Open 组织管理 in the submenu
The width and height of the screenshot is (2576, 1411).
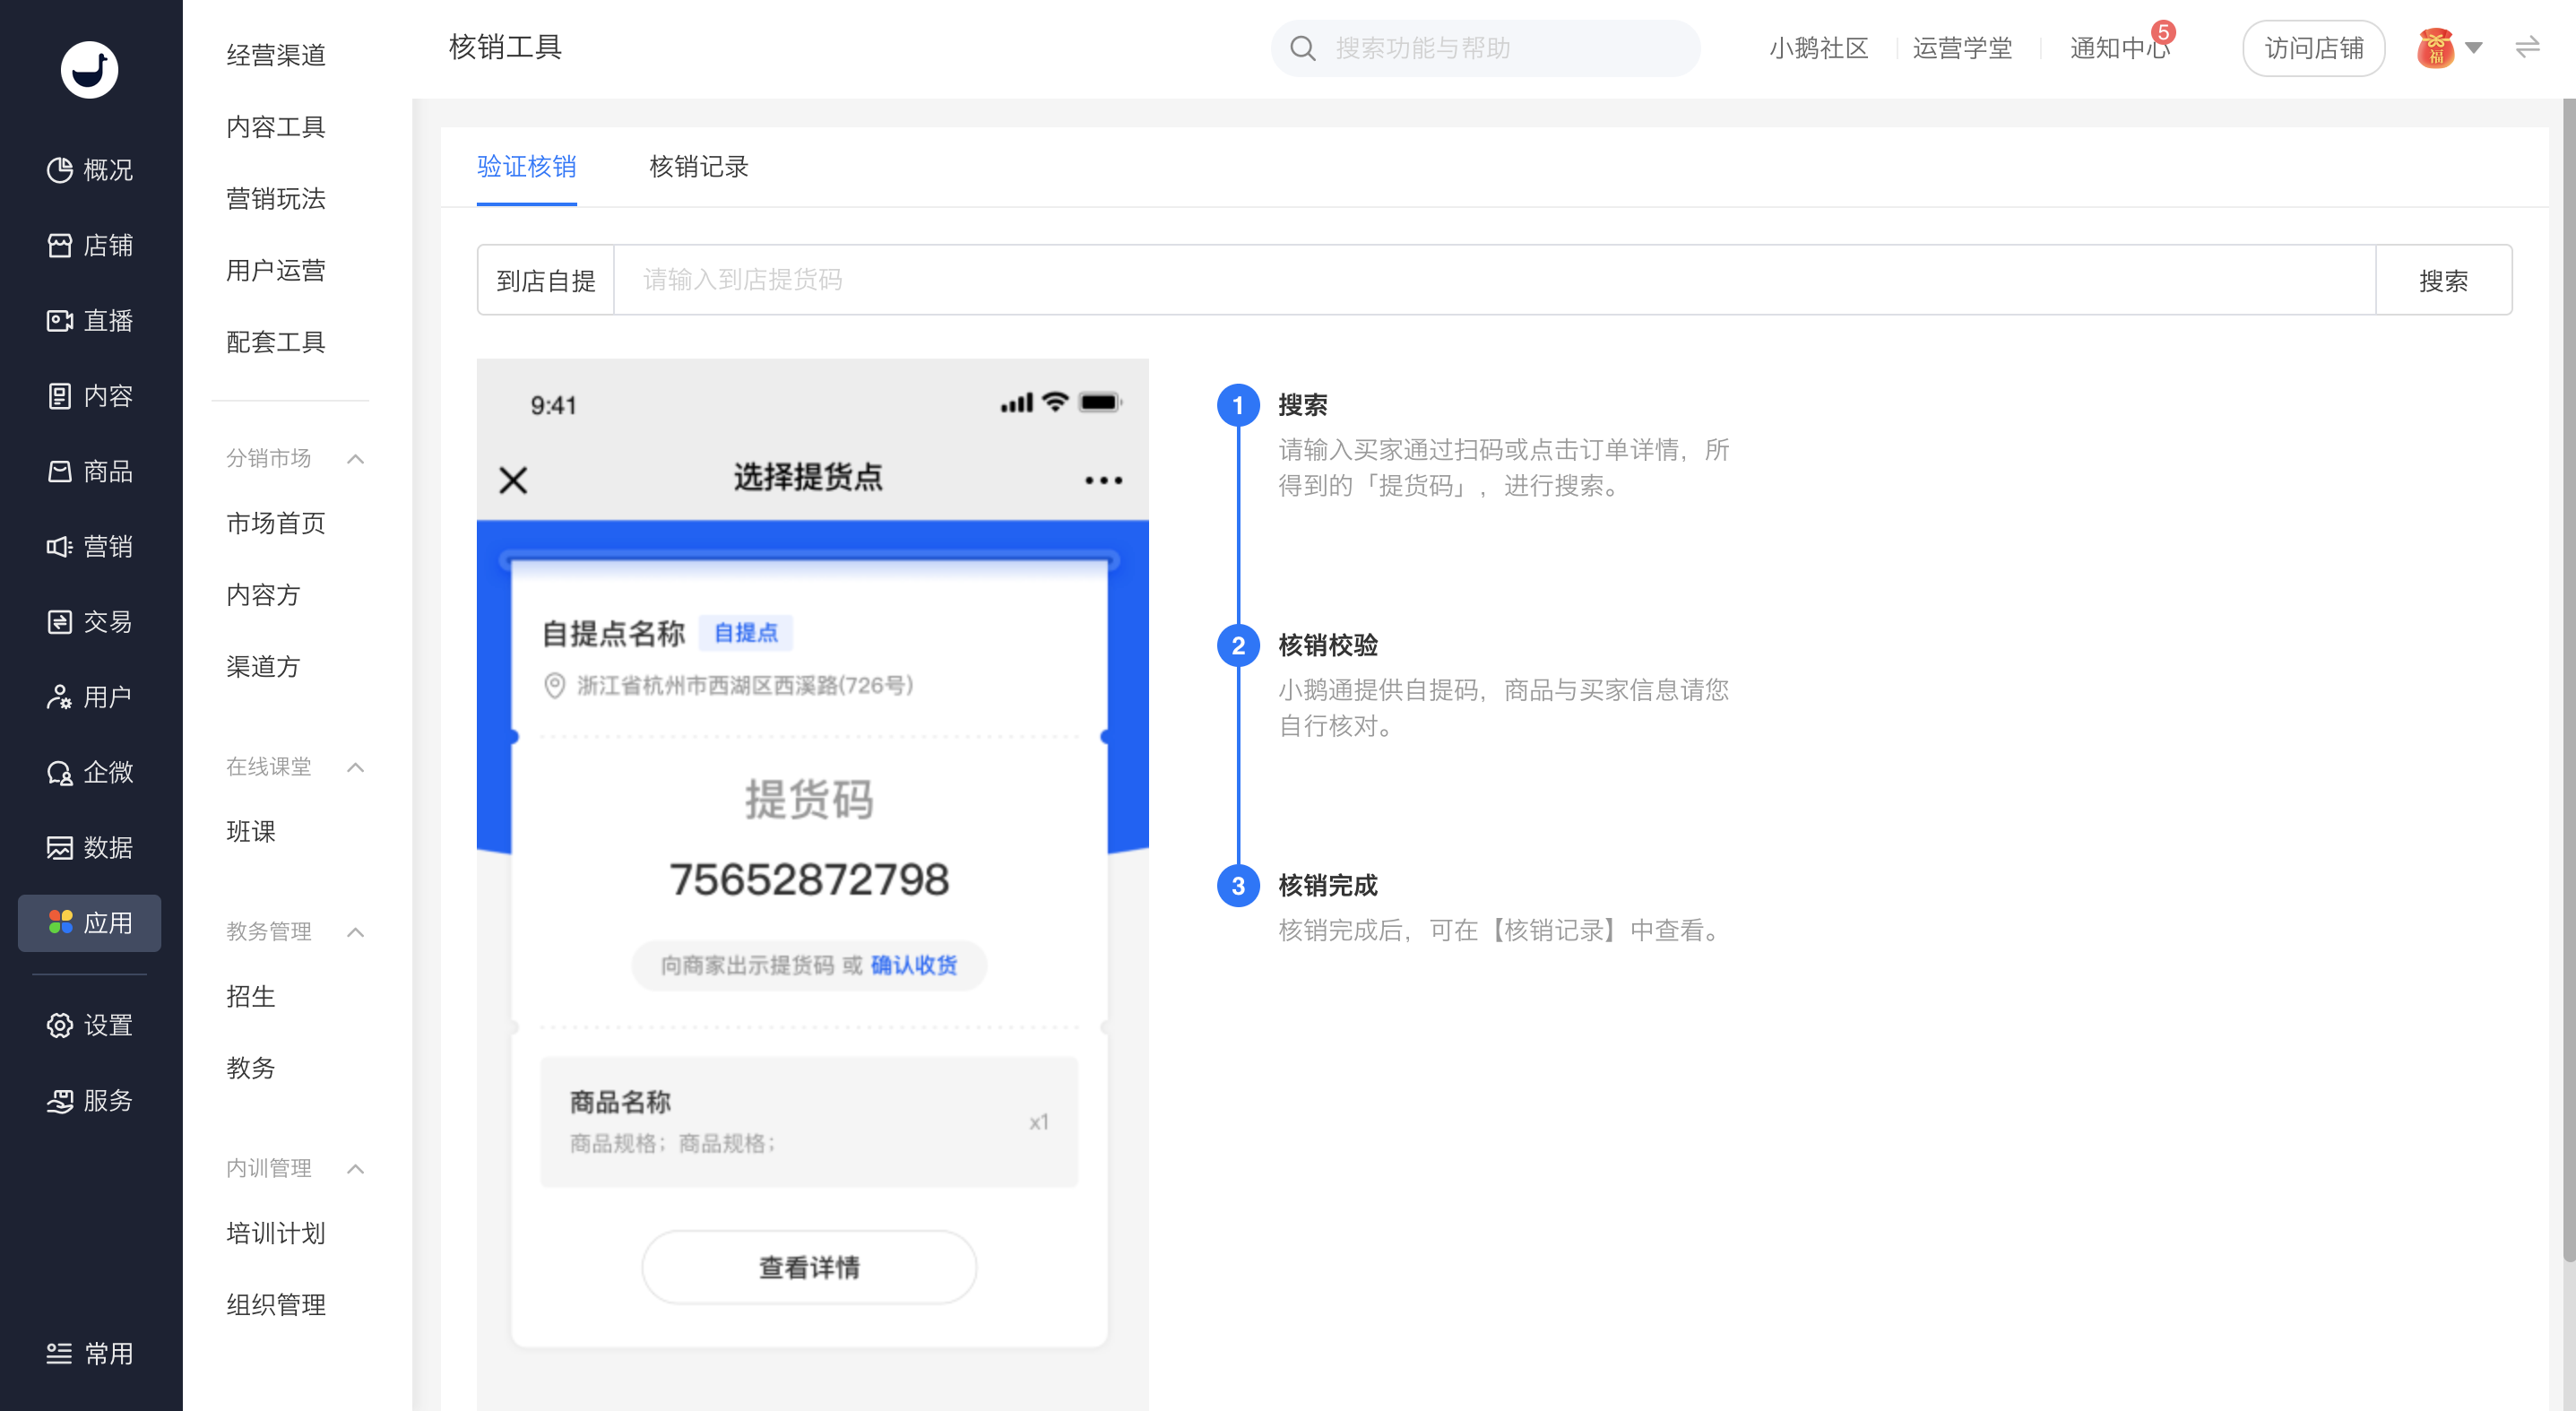276,1305
